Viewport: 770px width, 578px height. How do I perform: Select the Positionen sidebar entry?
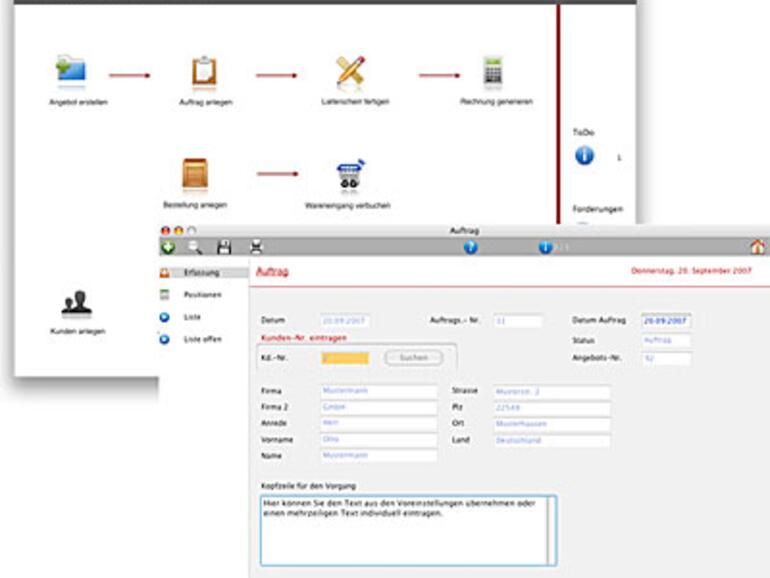[202, 295]
